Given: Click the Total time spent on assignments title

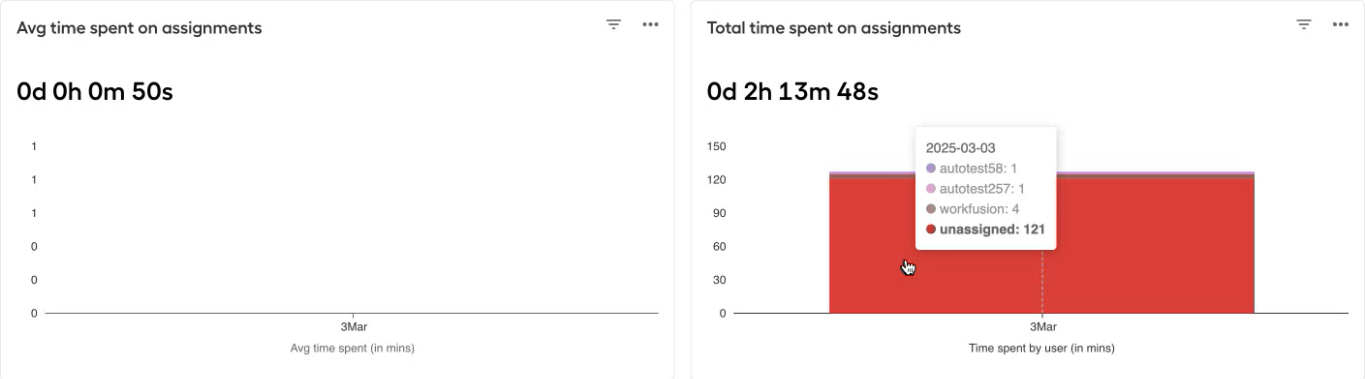Looking at the screenshot, I should [x=834, y=28].
